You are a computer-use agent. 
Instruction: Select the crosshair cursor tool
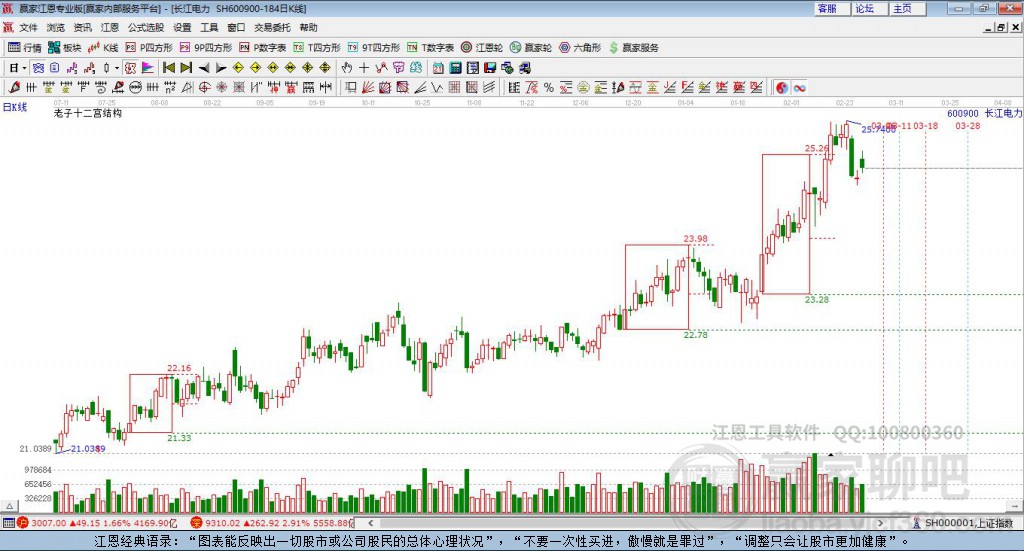[x=364, y=68]
